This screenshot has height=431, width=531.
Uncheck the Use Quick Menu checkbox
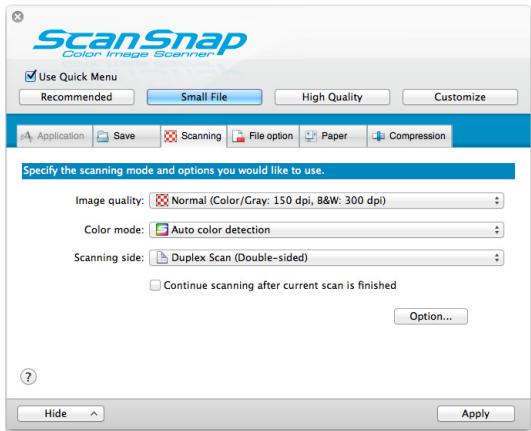coord(30,76)
